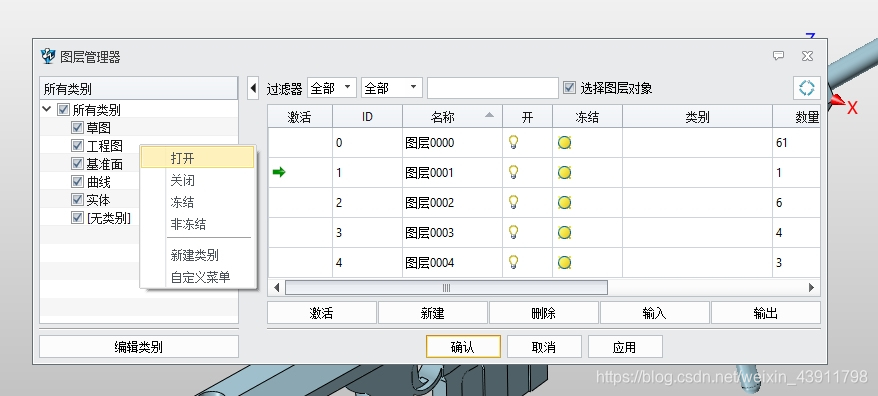
Task: Click the freeze circle icon for 图层0000
Action: pyautogui.click(x=564, y=143)
